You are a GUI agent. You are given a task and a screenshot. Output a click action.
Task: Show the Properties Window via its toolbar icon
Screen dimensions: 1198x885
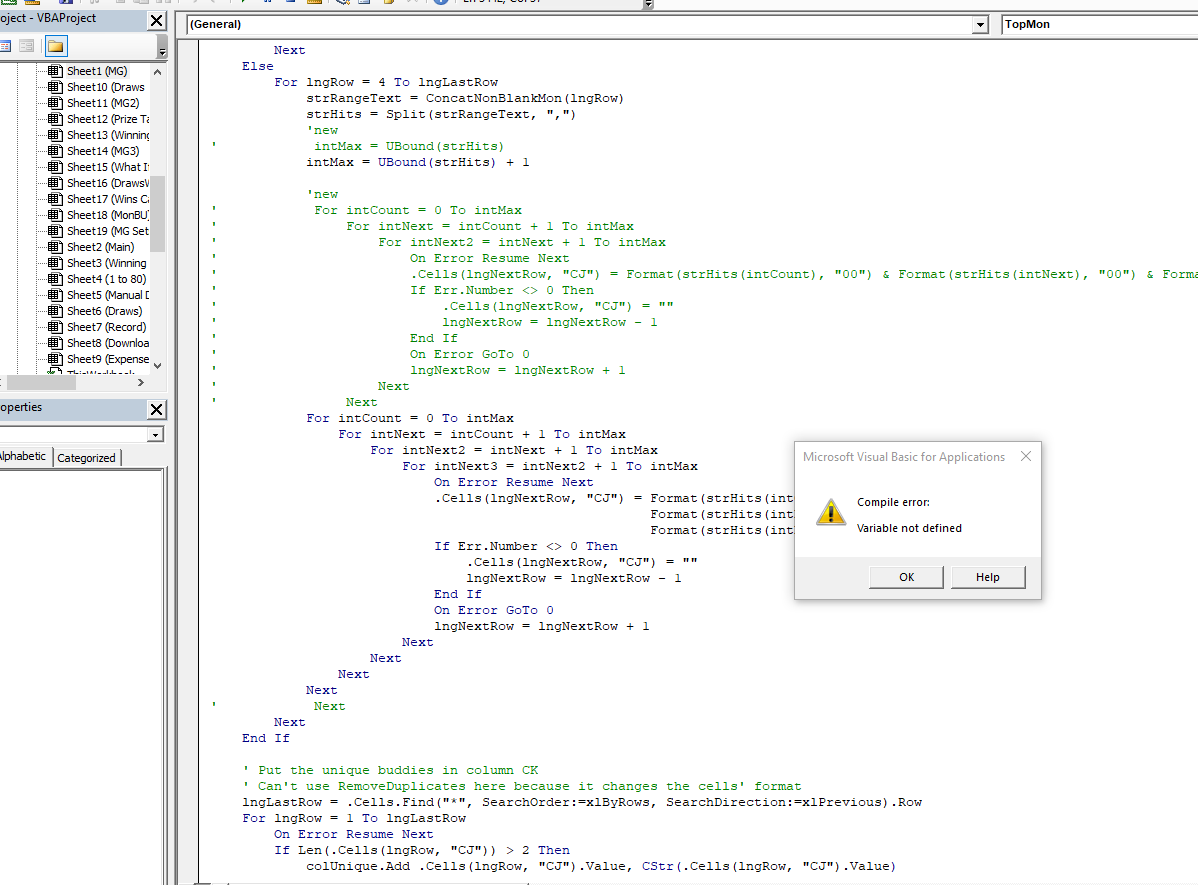[363, 4]
